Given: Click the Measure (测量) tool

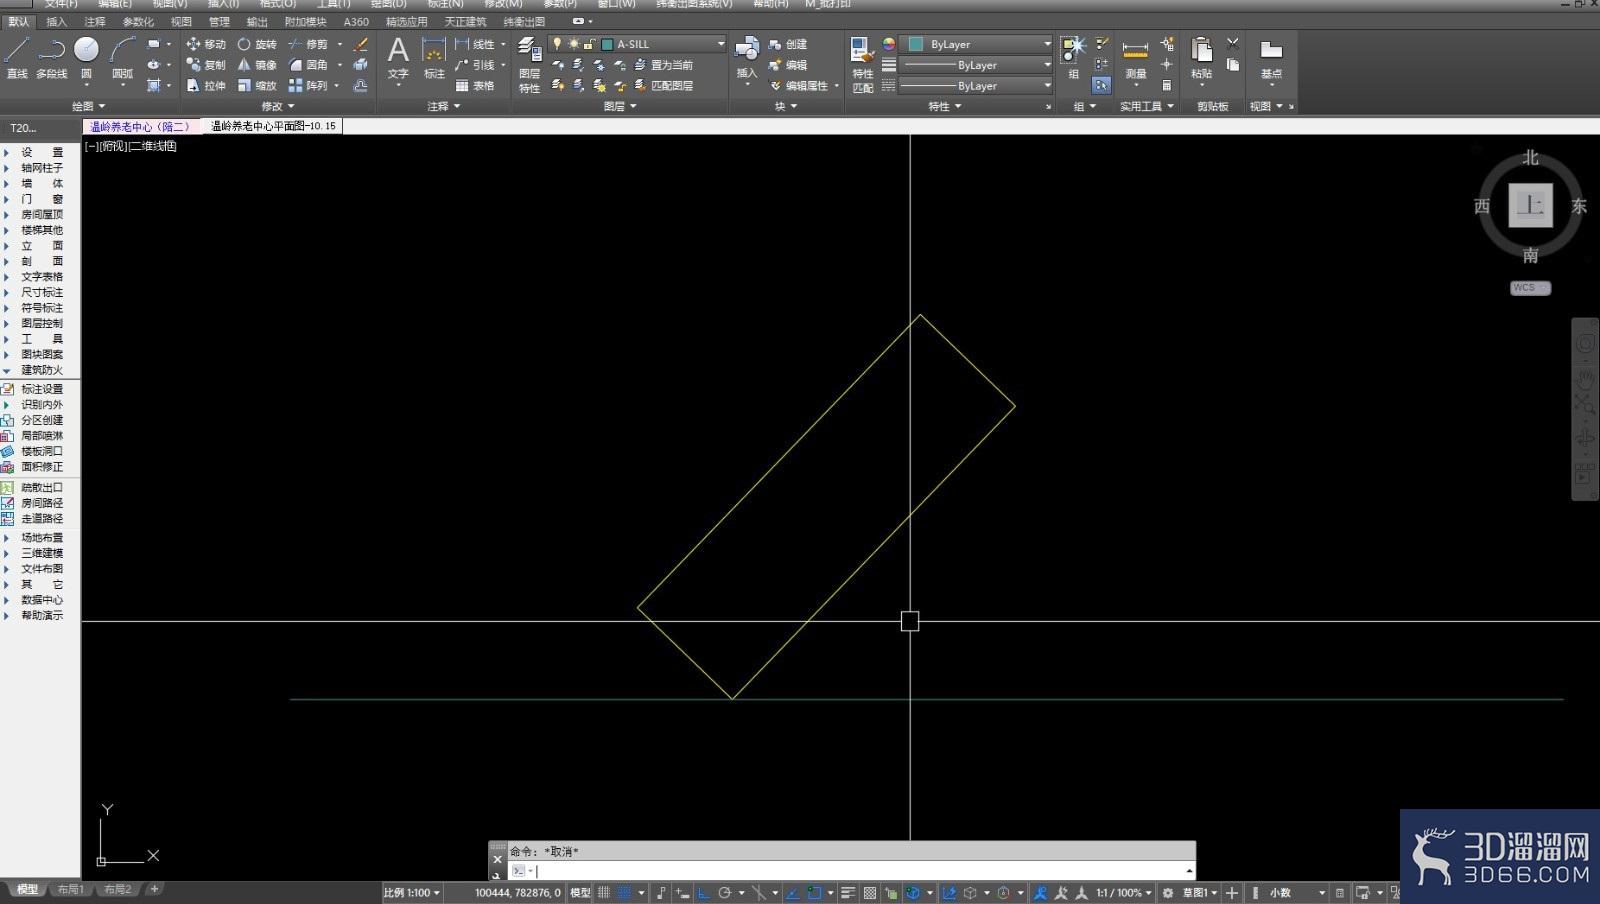Looking at the screenshot, I should 1136,58.
